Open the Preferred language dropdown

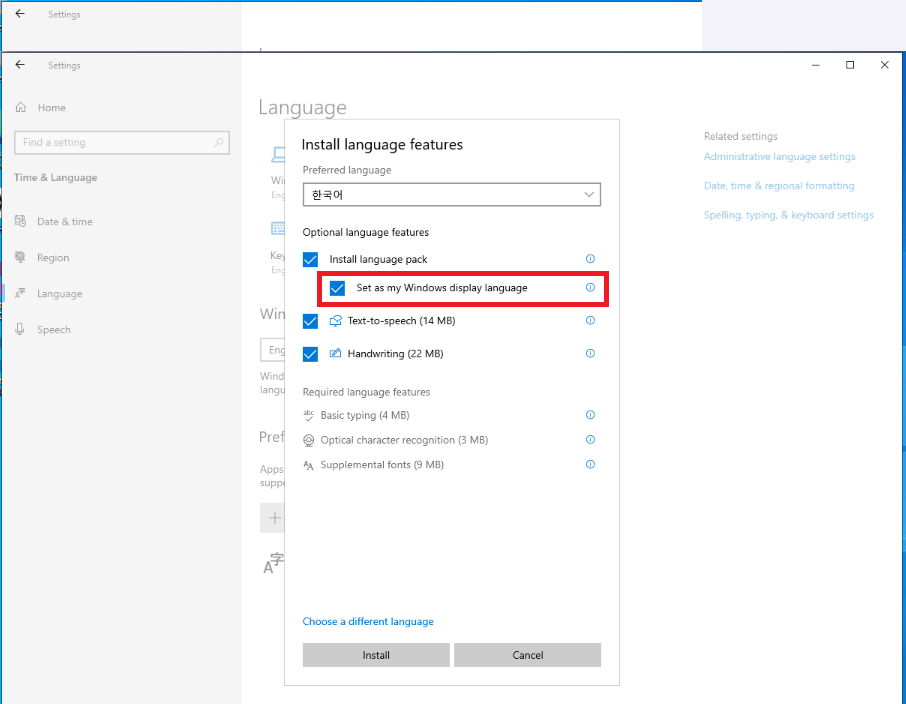tap(451, 195)
